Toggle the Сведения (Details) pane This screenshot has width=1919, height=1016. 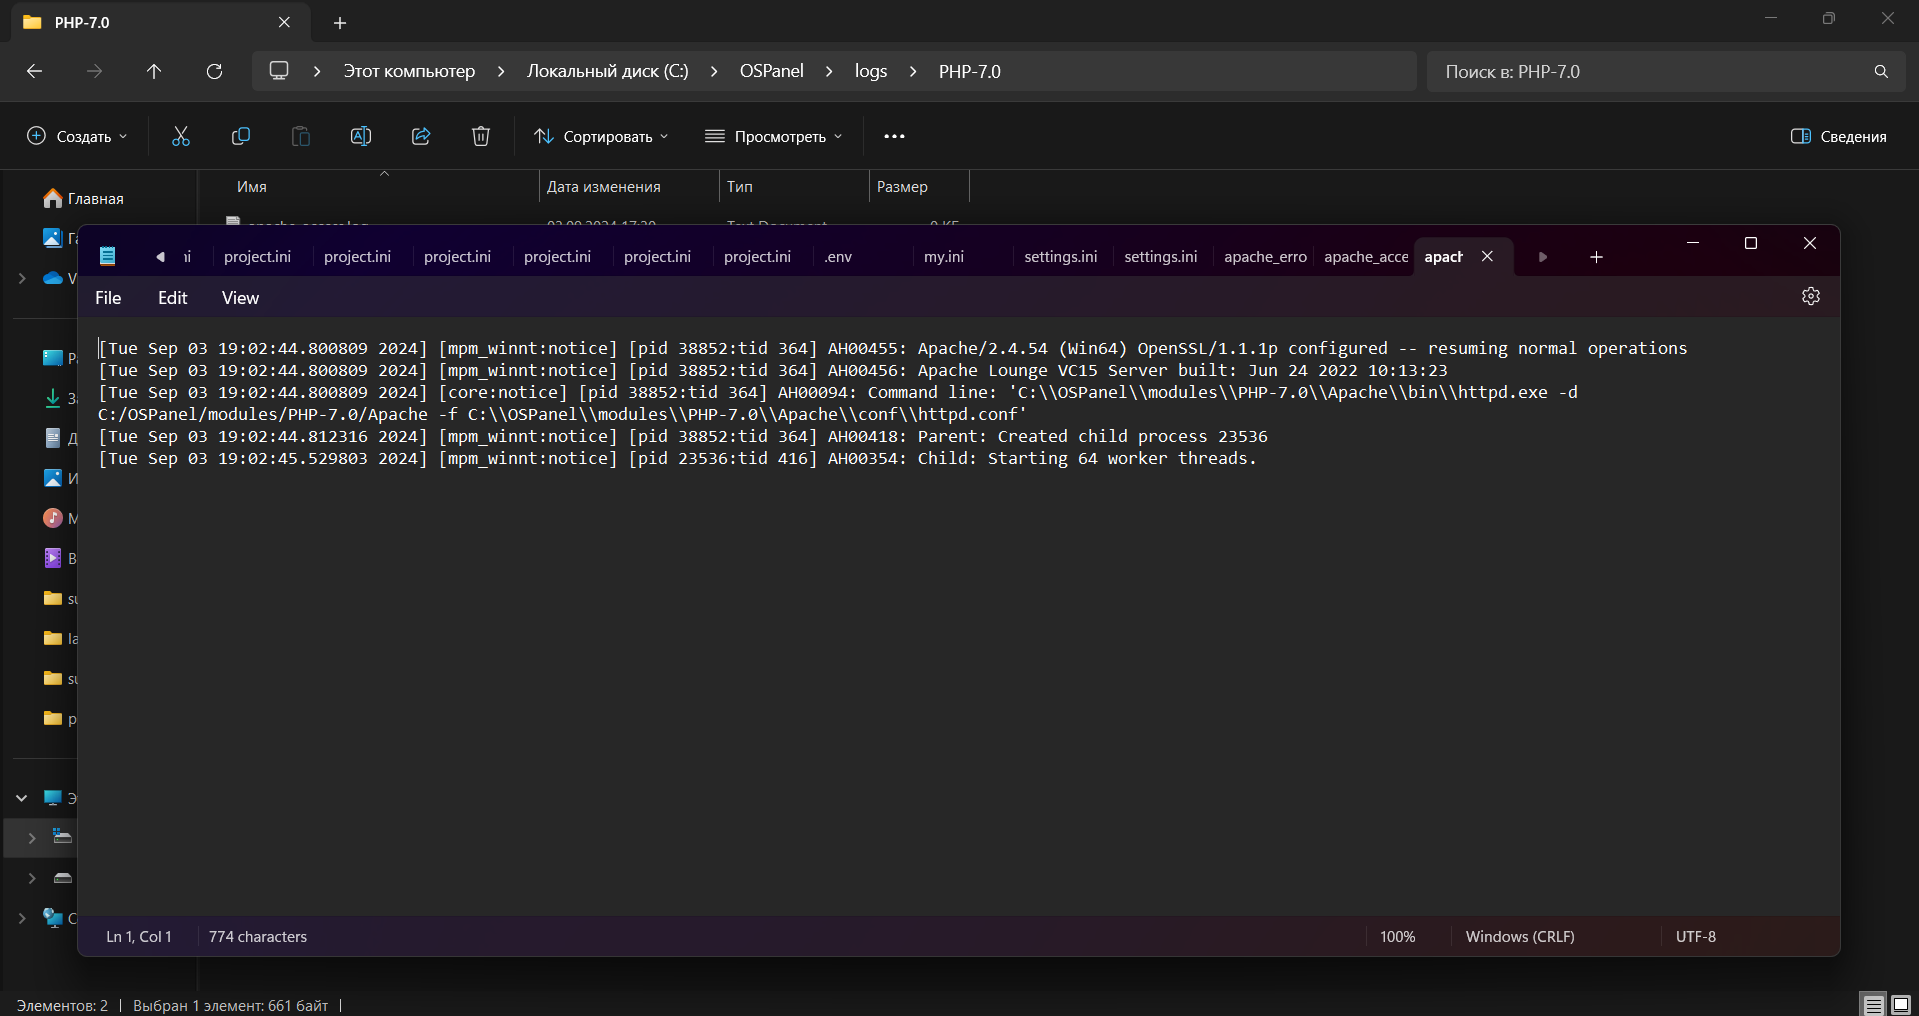(x=1838, y=136)
